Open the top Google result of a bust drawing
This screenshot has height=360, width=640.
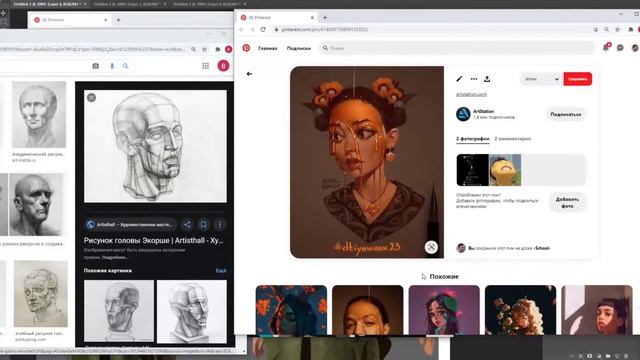point(39,114)
